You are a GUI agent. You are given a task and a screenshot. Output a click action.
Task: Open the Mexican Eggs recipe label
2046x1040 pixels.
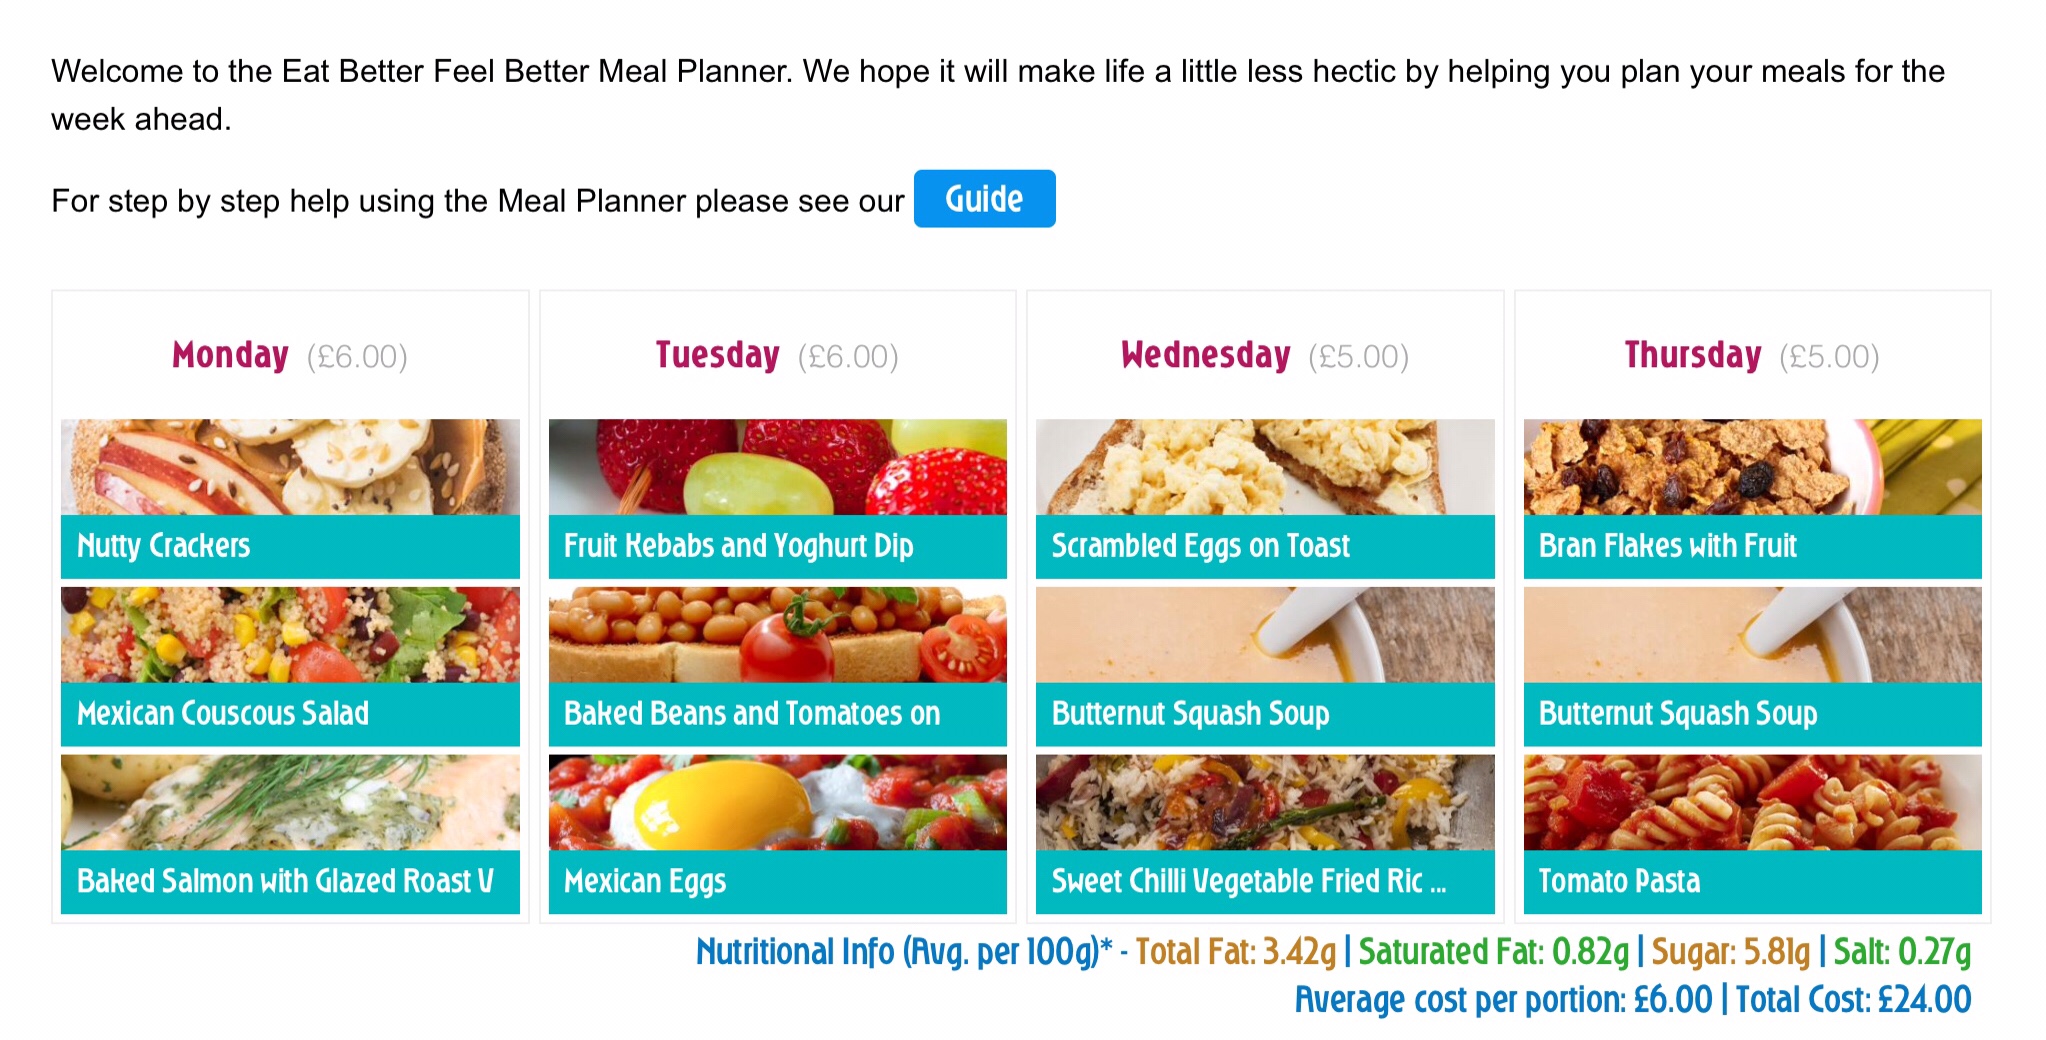[x=645, y=881]
